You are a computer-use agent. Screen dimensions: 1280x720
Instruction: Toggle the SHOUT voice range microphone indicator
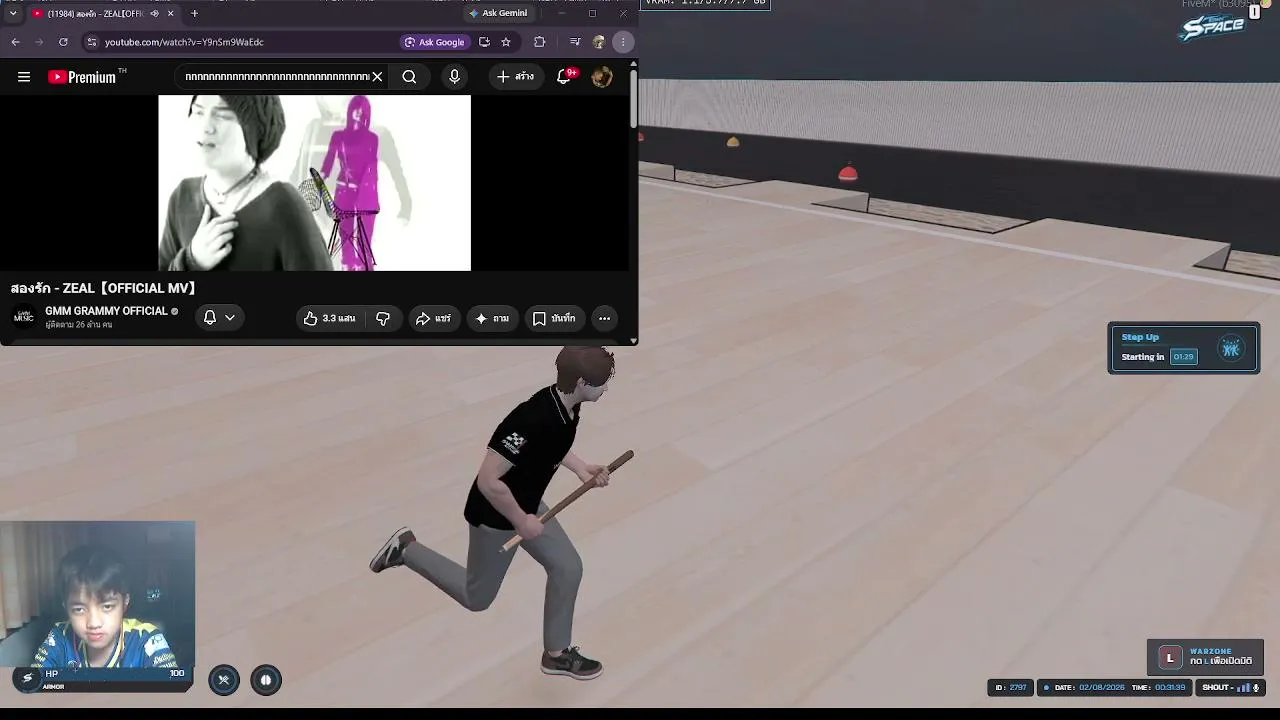(1230, 688)
